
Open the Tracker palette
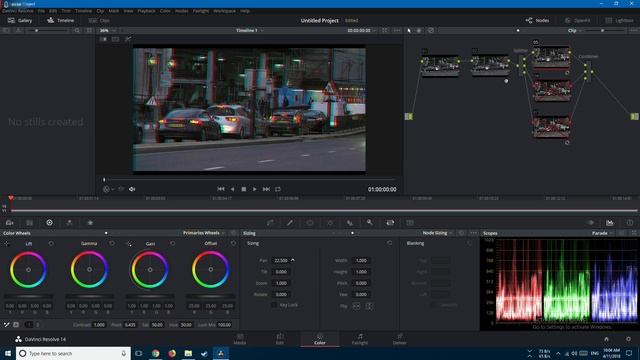click(x=330, y=222)
